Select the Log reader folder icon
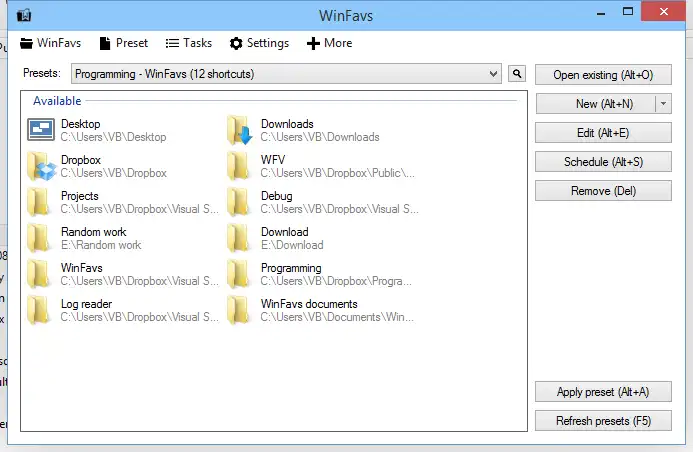 pos(38,310)
